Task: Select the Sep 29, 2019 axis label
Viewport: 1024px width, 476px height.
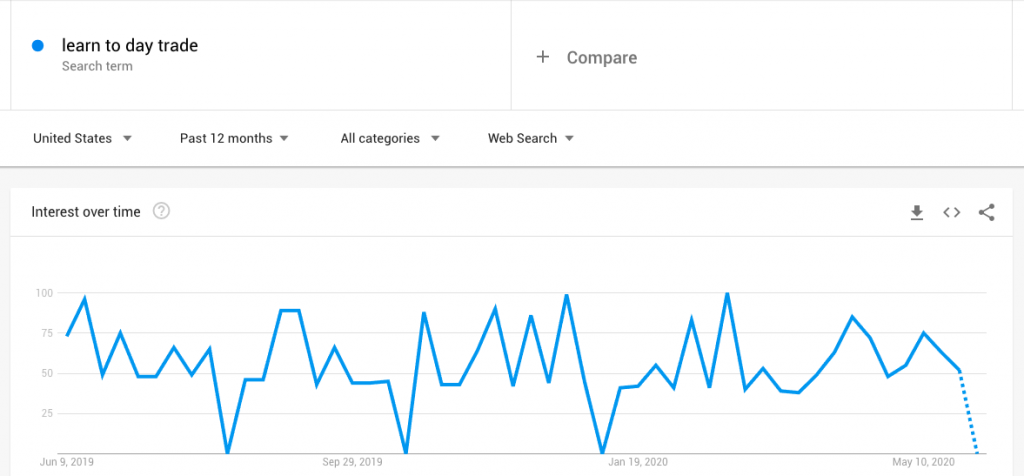Action: 353,462
